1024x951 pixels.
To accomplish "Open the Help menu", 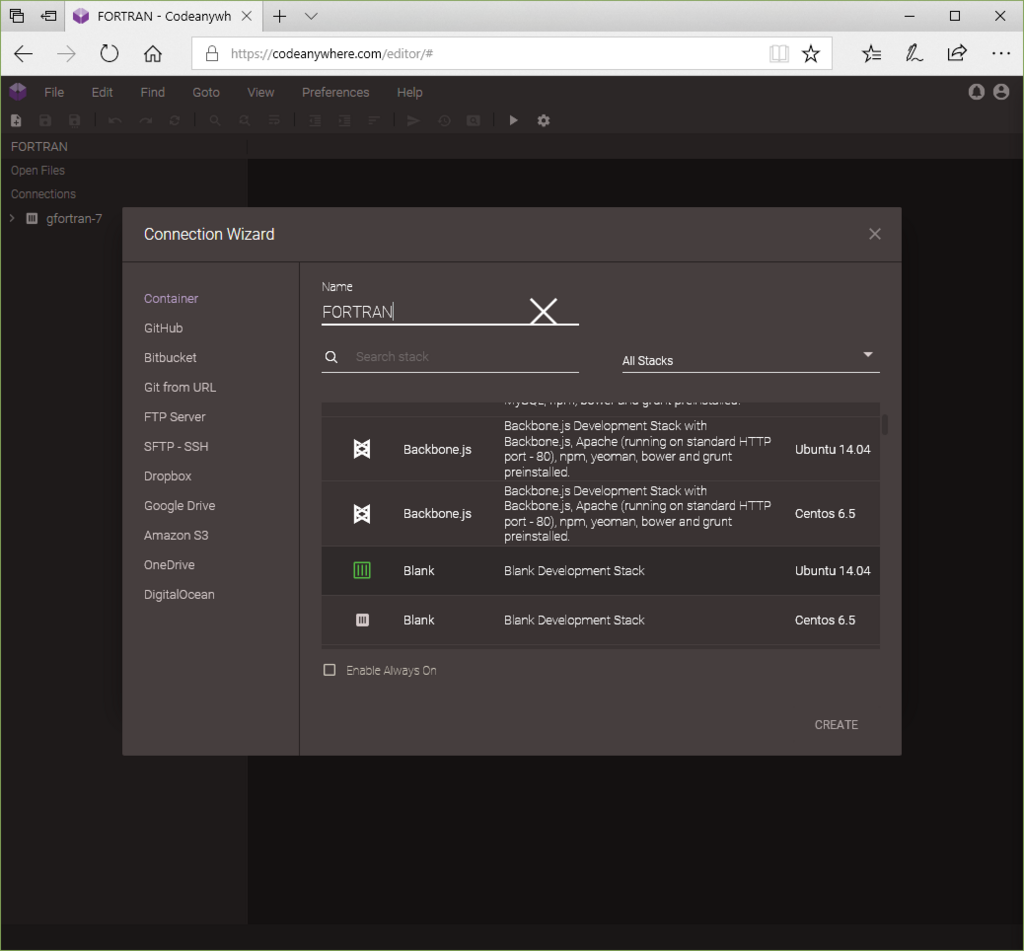I will [x=409, y=92].
